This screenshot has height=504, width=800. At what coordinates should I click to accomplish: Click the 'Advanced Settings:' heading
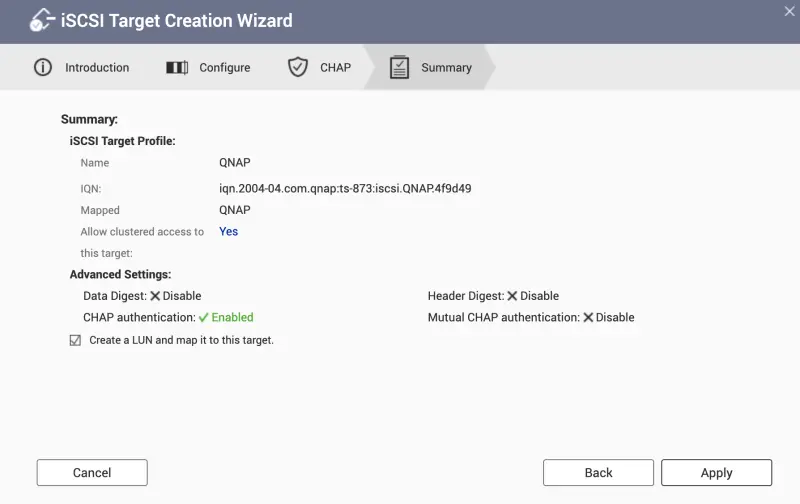[120, 274]
